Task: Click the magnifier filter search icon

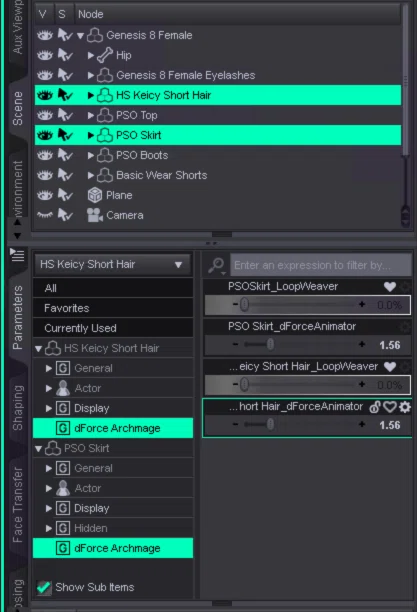Action: point(216,265)
